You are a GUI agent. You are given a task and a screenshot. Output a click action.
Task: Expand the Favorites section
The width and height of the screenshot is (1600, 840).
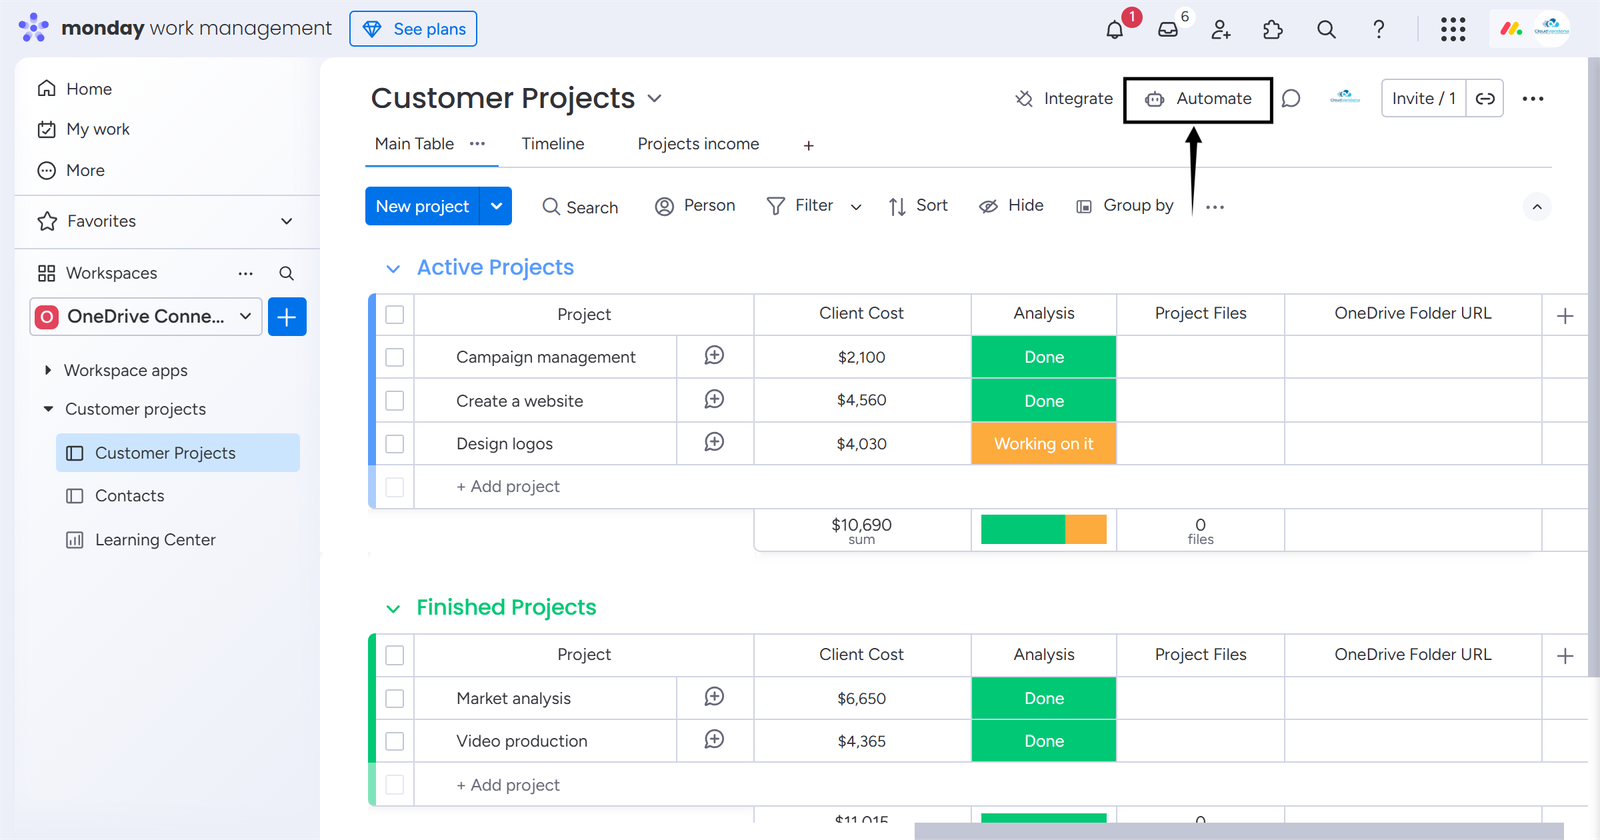(287, 221)
